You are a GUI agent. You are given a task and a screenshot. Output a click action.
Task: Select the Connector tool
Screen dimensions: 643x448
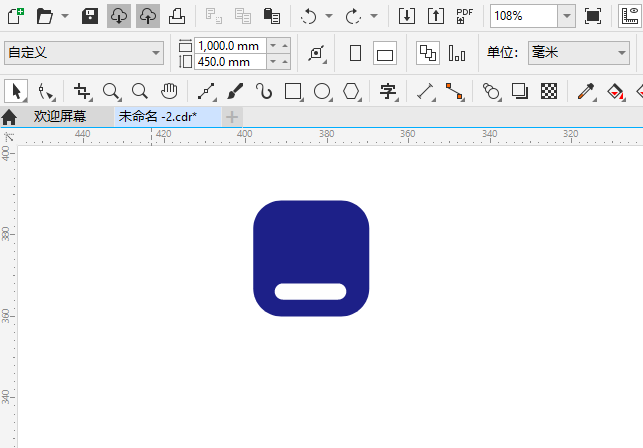pyautogui.click(x=454, y=91)
